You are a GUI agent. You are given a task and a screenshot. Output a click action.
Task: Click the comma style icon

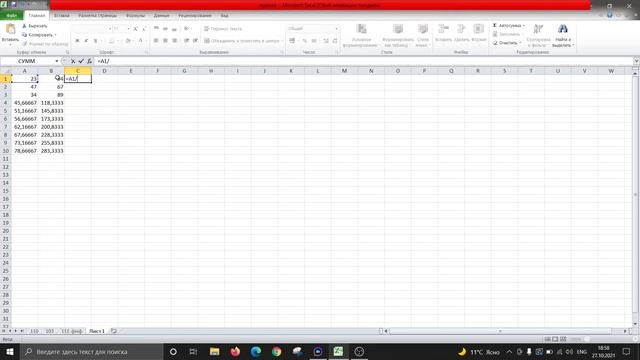[314, 41]
